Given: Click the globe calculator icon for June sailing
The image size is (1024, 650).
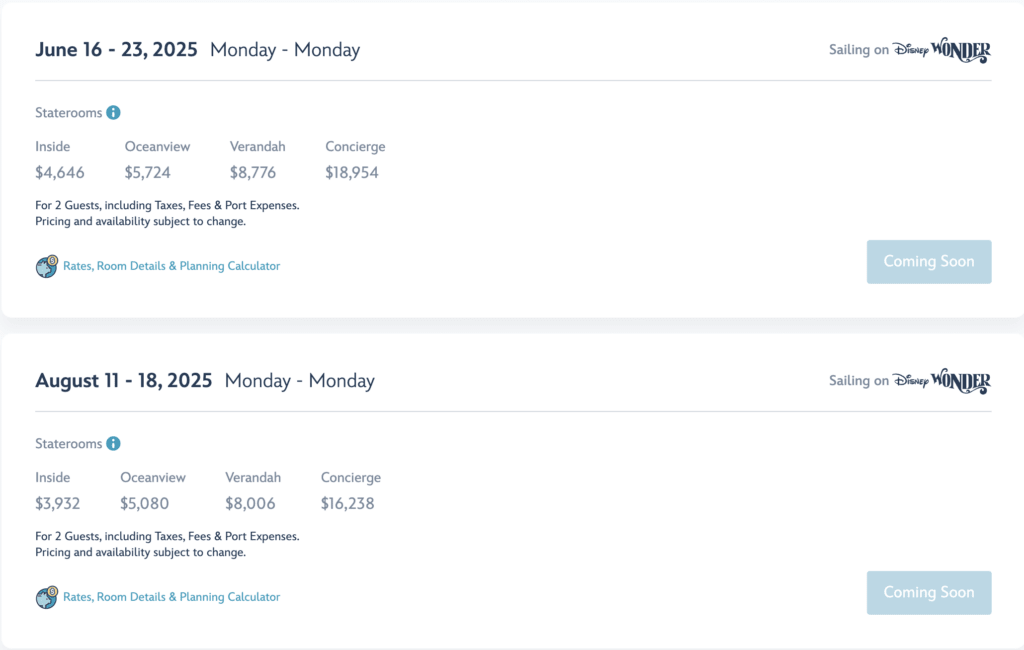Looking at the screenshot, I should point(47,266).
